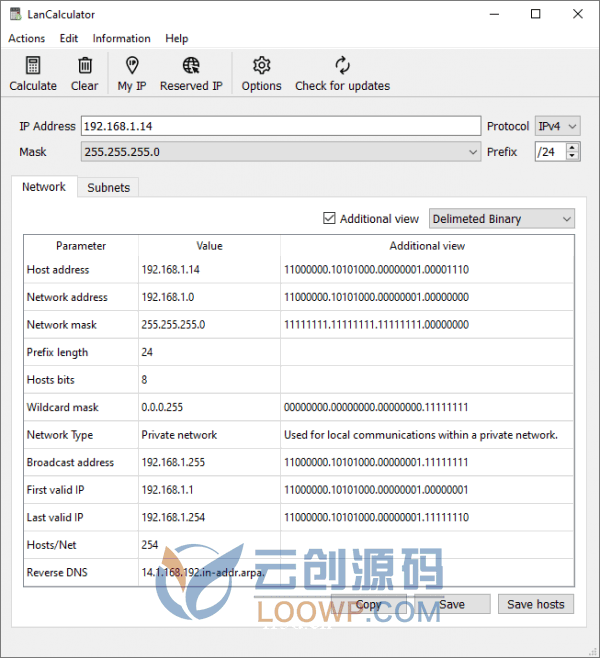Viewport: 600px width, 658px height.
Task: Click the Save button
Action: click(452, 604)
